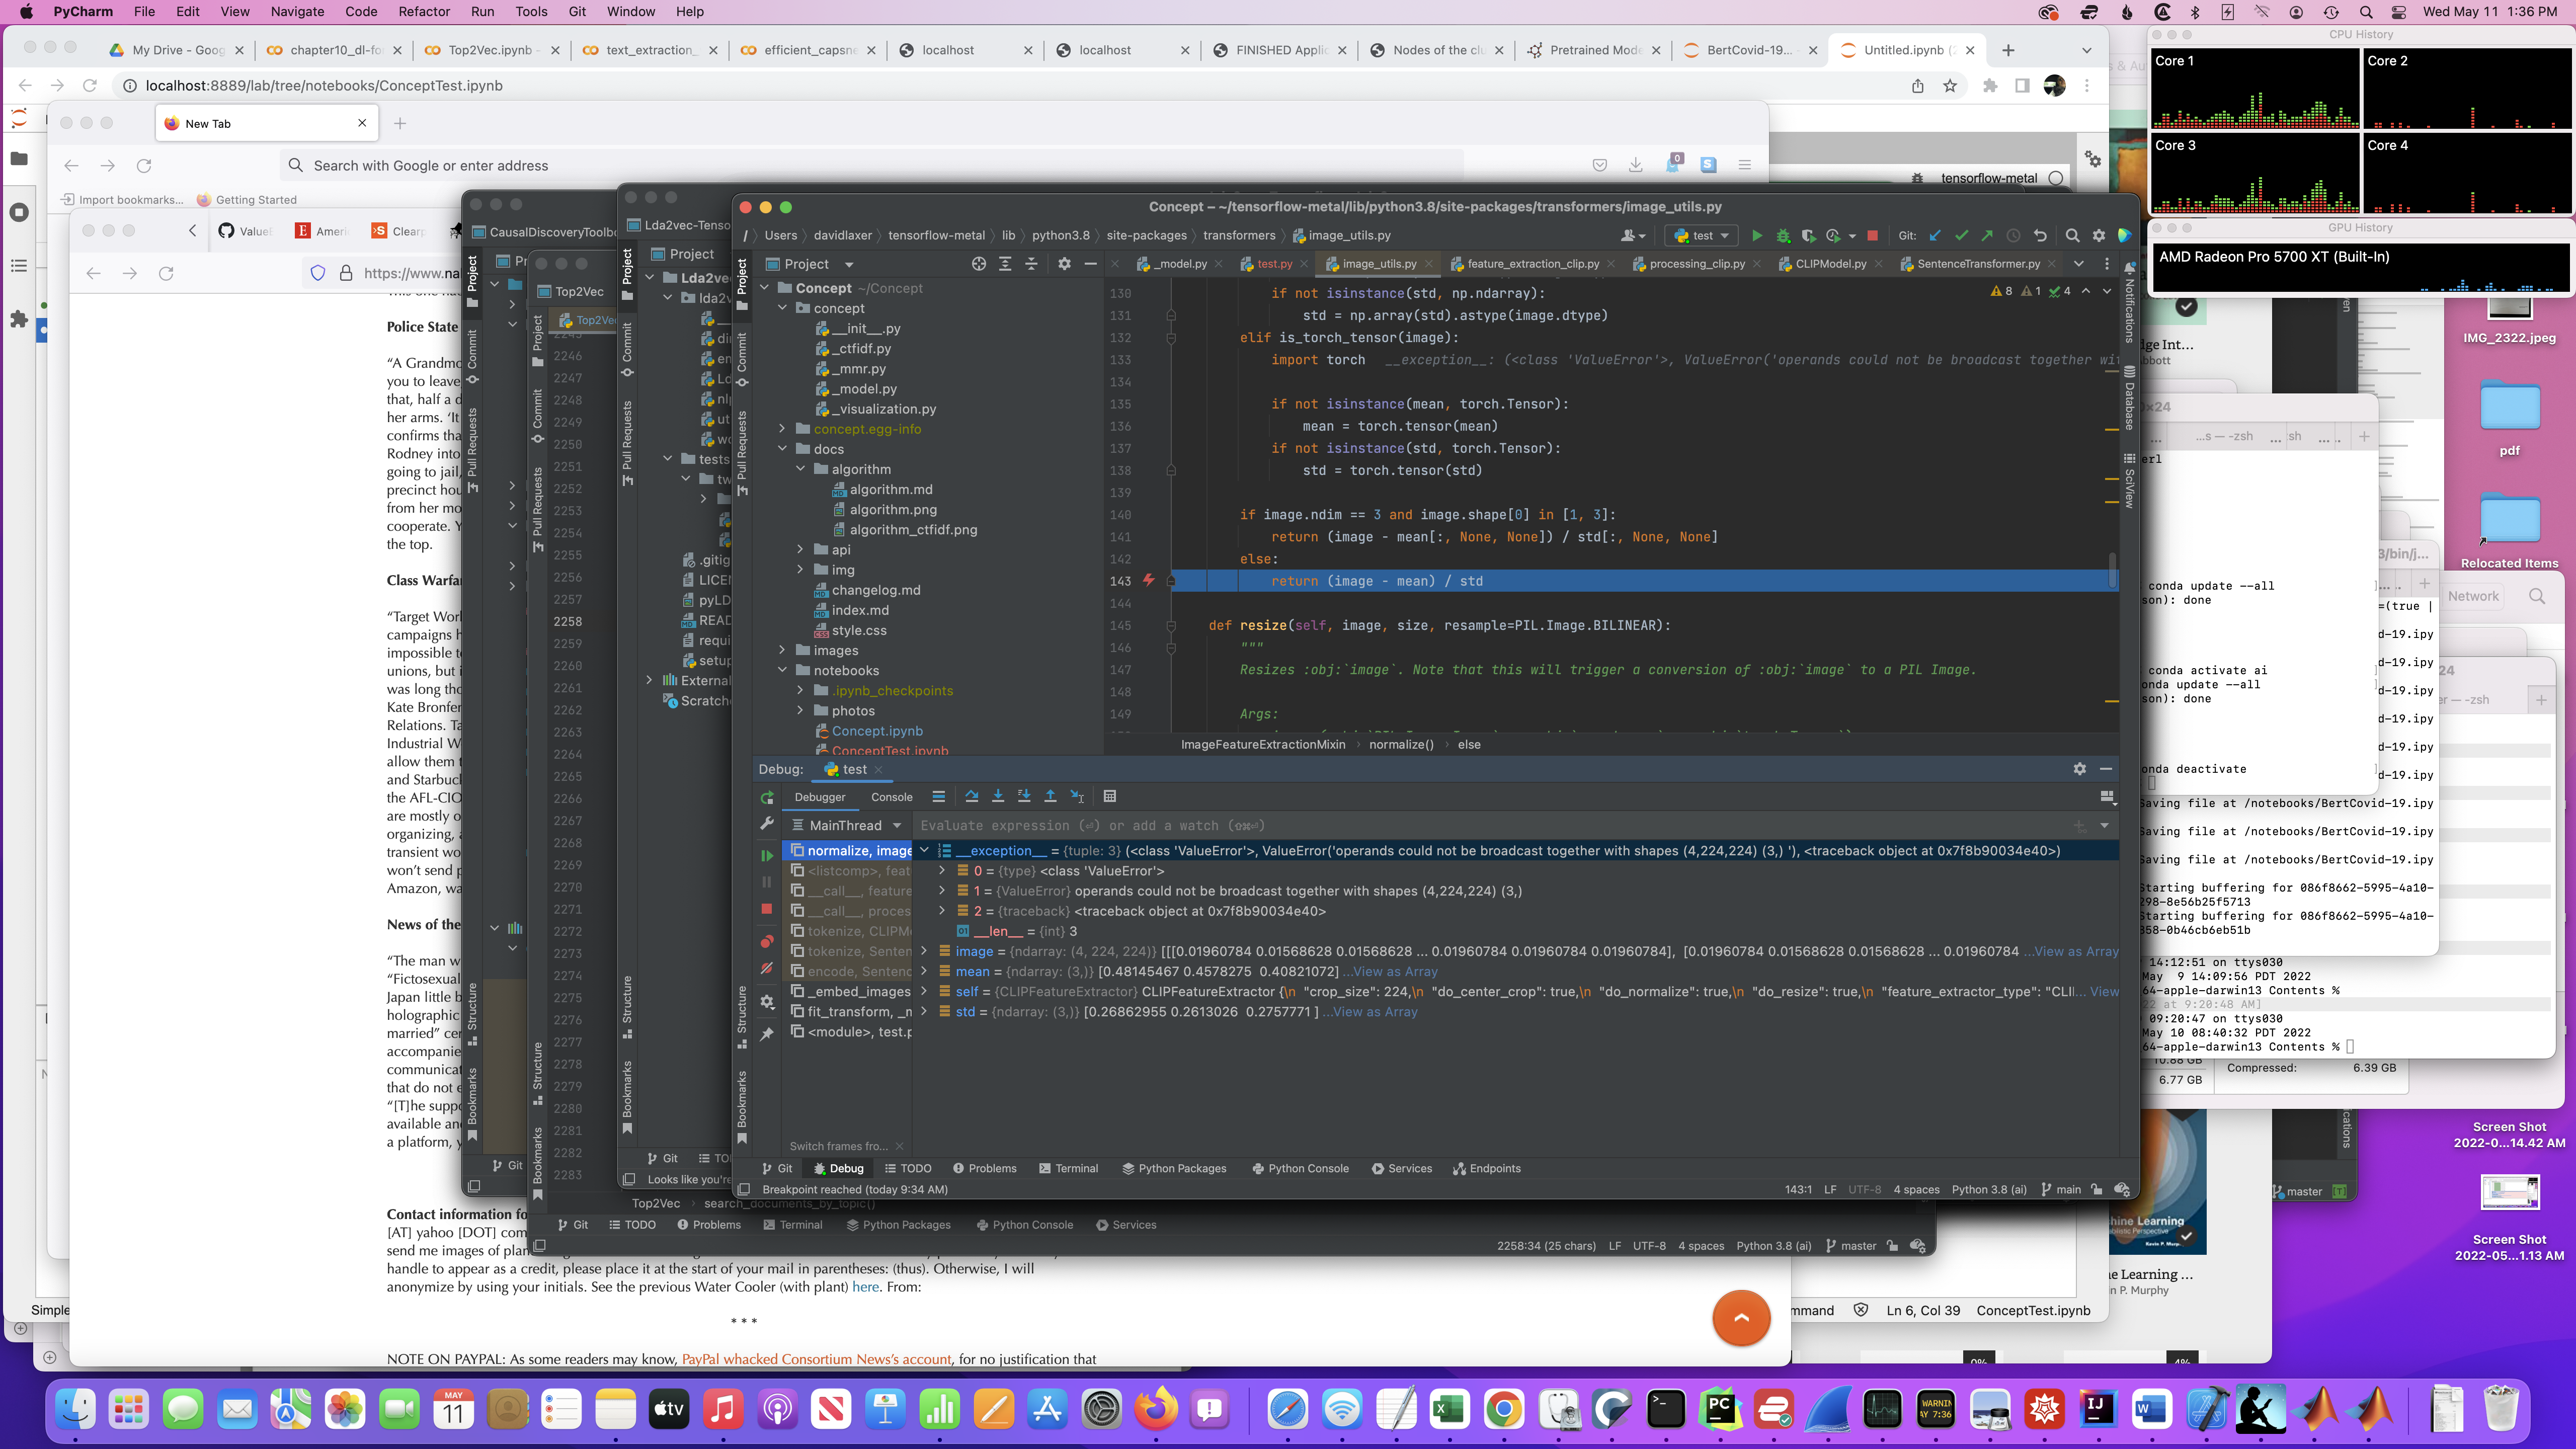
Task: Expand the 'self' CLIPFeatureExtractor variable
Action: pyautogui.click(x=924, y=992)
